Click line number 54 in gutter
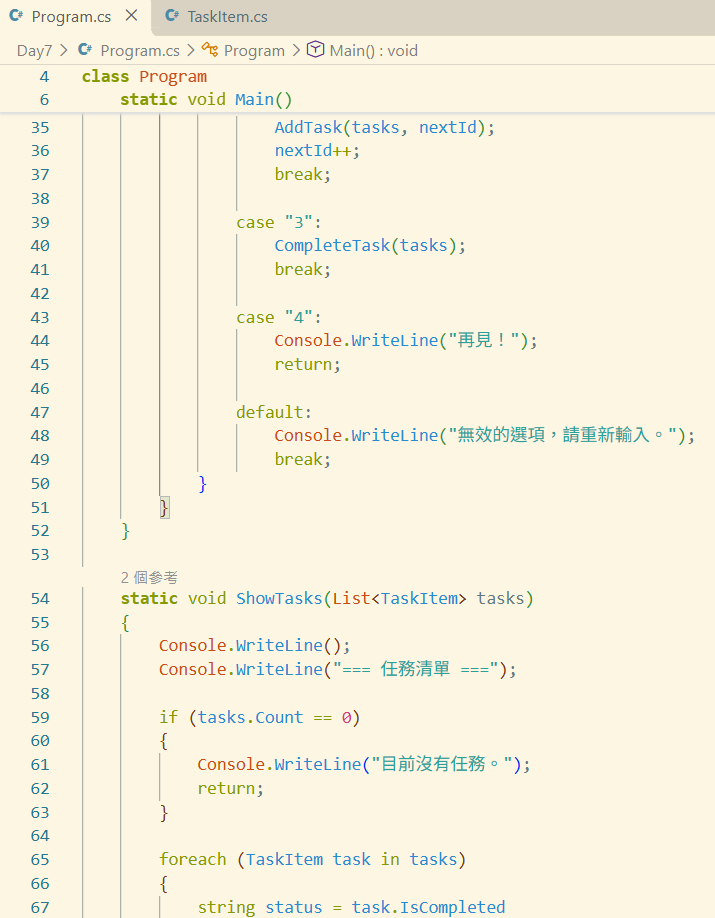The height and width of the screenshot is (918, 715). pos(40,599)
